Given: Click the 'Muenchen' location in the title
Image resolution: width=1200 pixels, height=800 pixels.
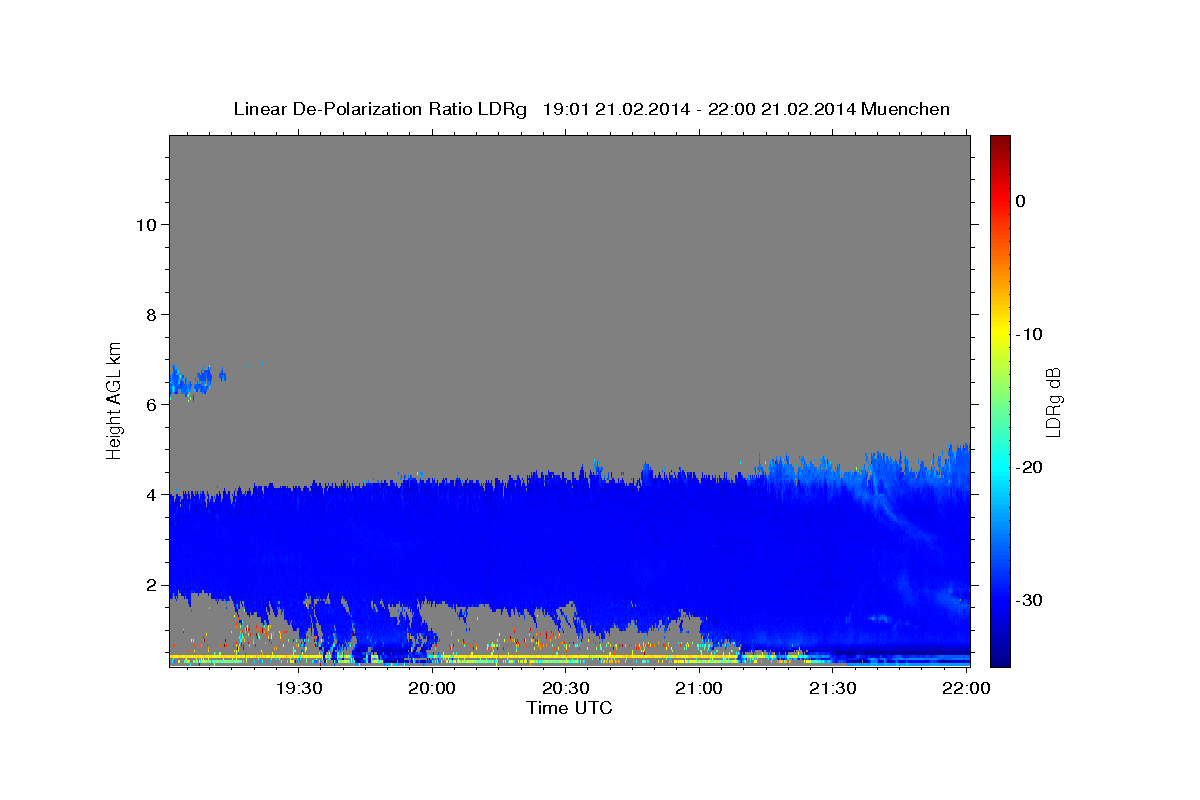Looking at the screenshot, I should [905, 109].
